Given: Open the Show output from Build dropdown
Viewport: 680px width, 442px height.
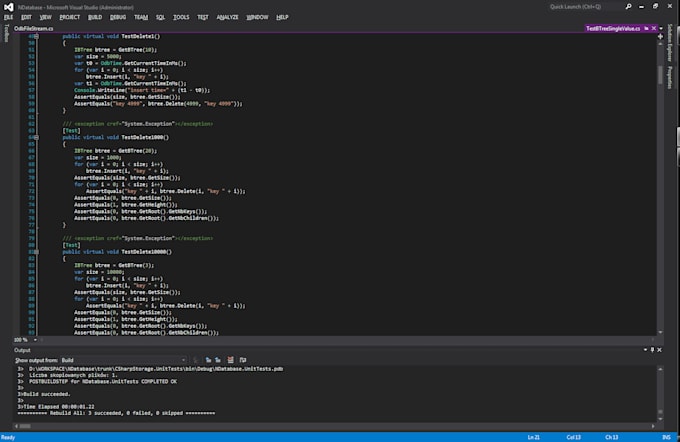Looking at the screenshot, I should pos(124,360).
